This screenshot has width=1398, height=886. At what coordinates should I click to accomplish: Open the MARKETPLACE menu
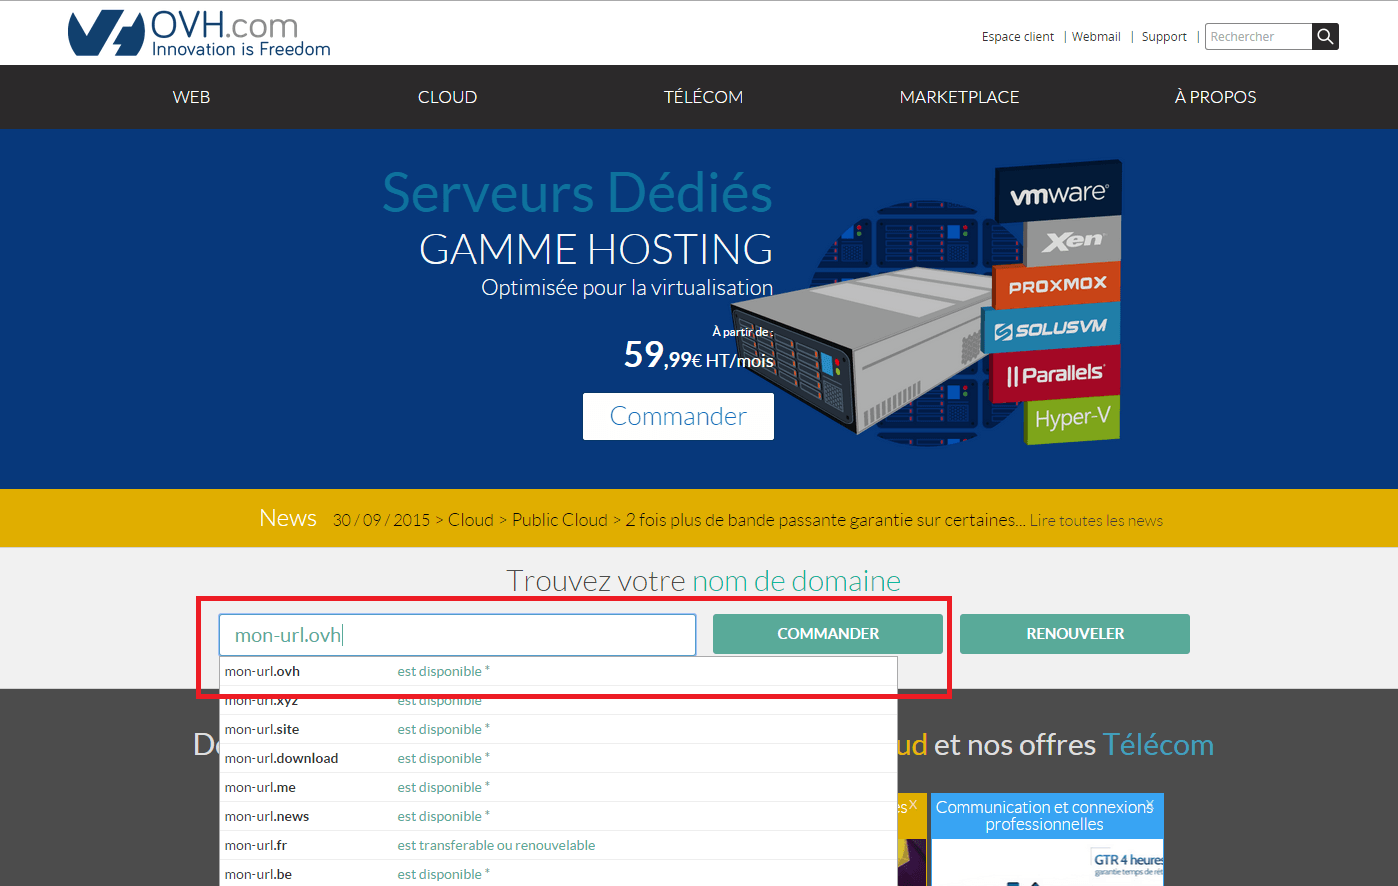[x=959, y=97]
